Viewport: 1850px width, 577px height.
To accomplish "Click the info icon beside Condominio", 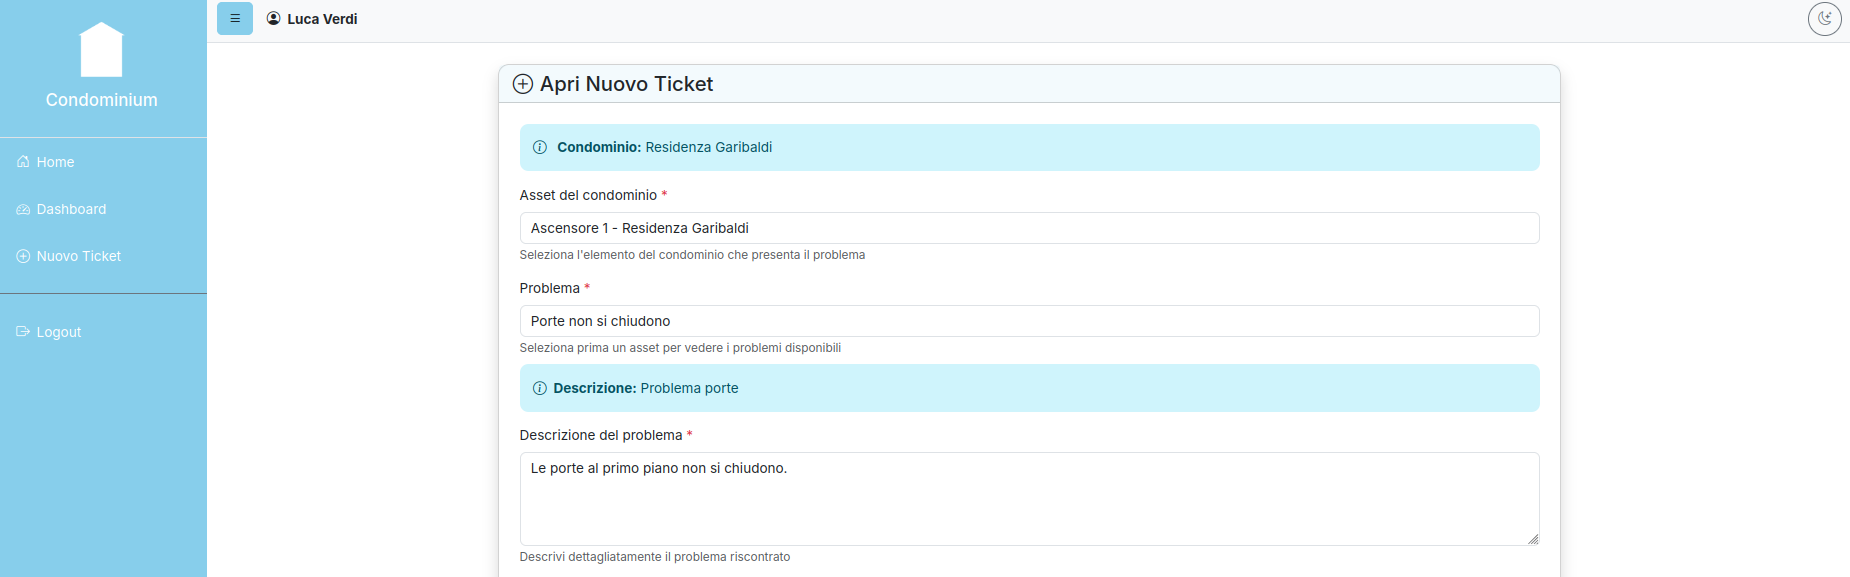I will (540, 147).
